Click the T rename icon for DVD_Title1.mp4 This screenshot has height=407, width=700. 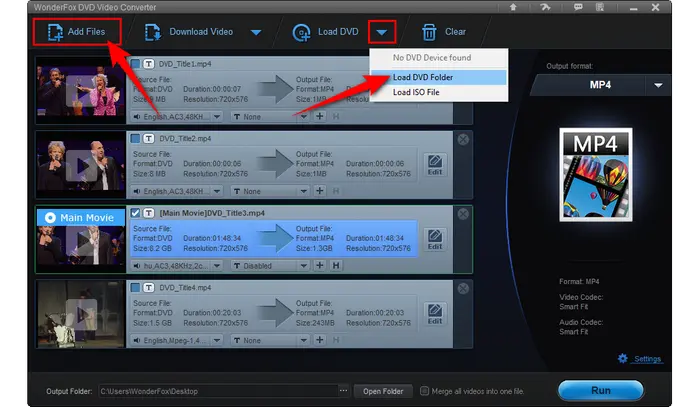coord(149,64)
